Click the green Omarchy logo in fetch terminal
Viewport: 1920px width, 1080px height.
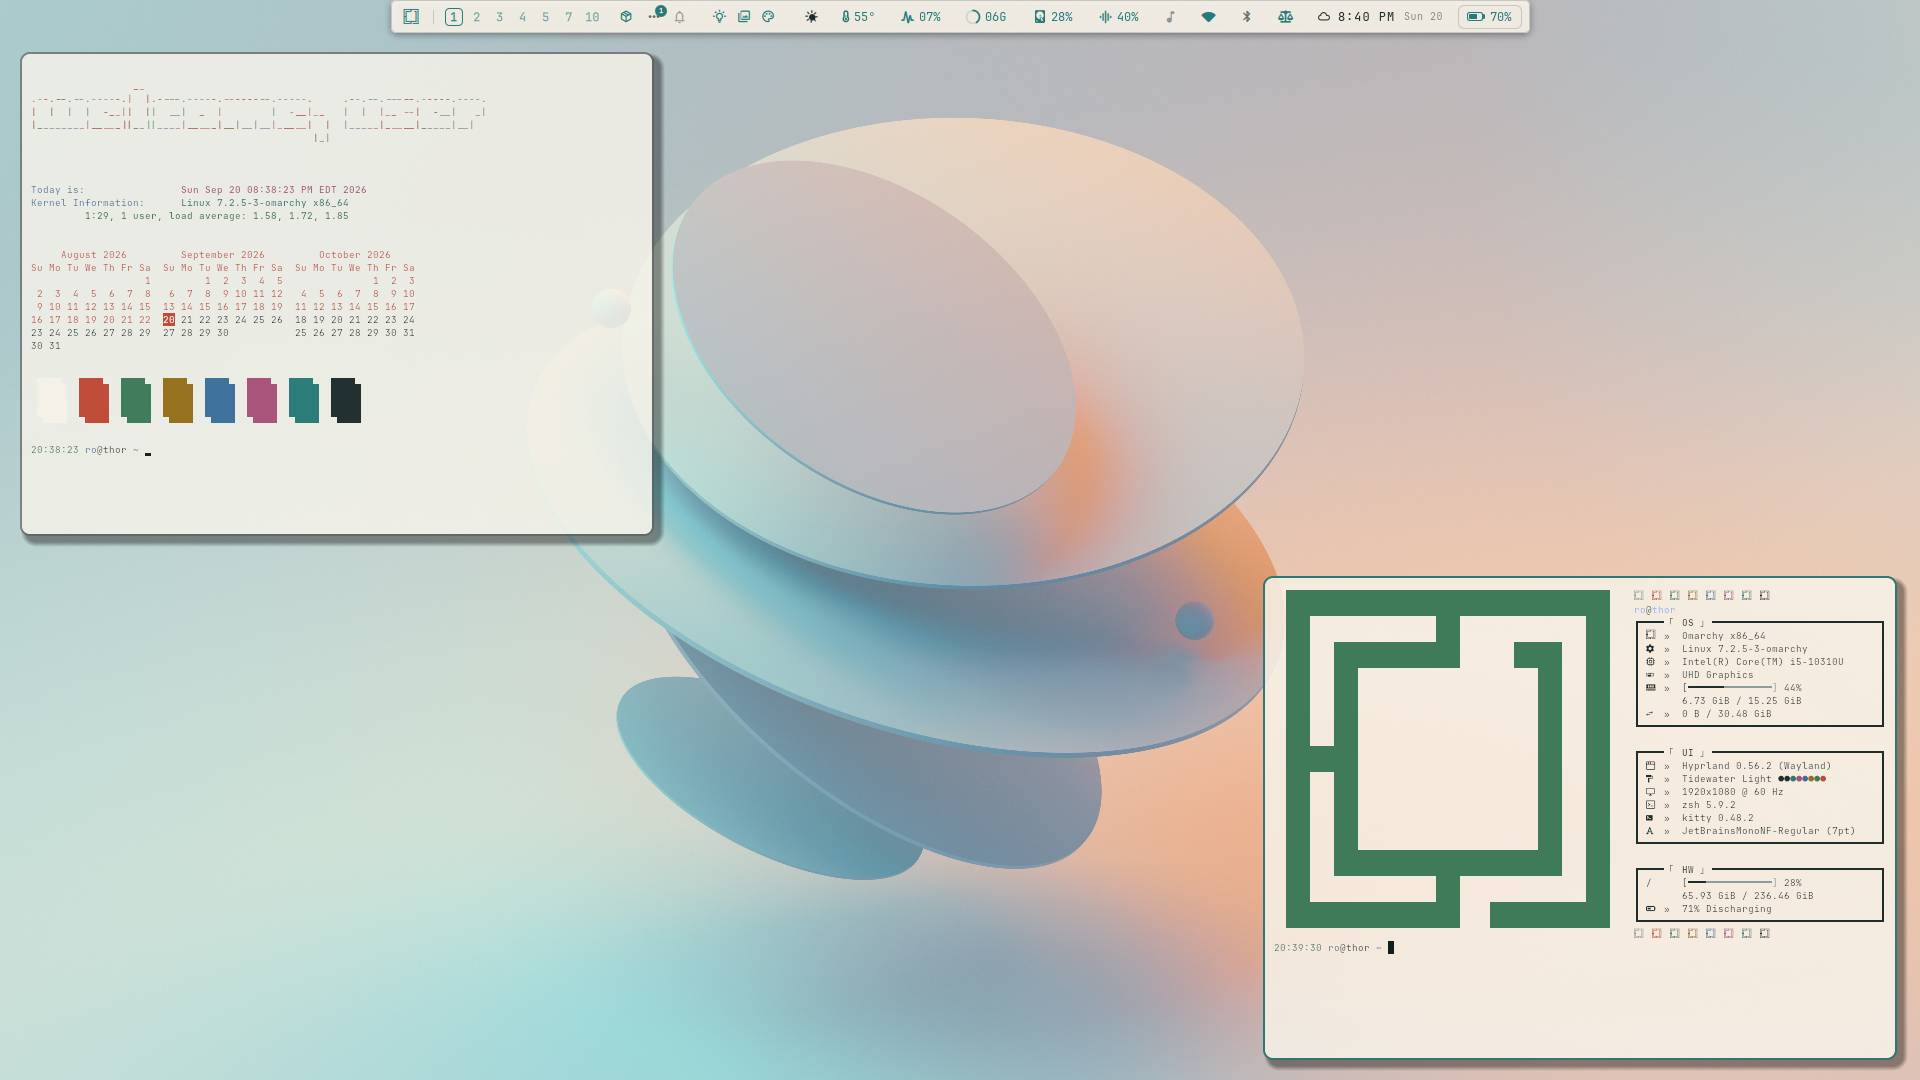(1448, 759)
